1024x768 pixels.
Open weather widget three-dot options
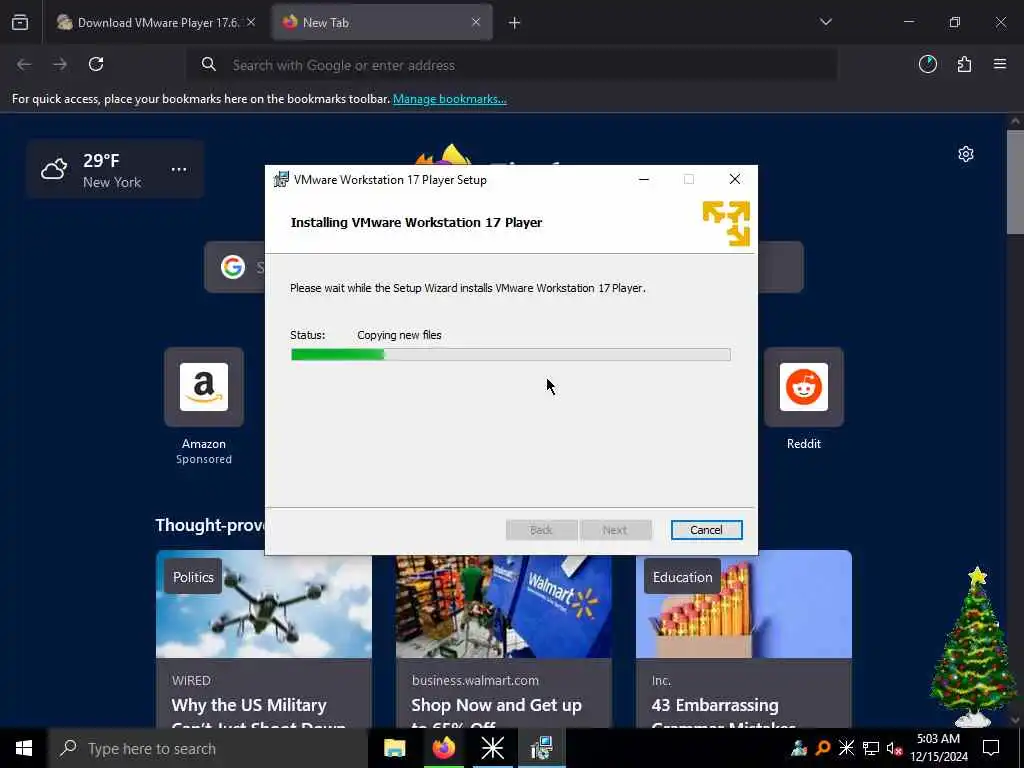click(179, 169)
